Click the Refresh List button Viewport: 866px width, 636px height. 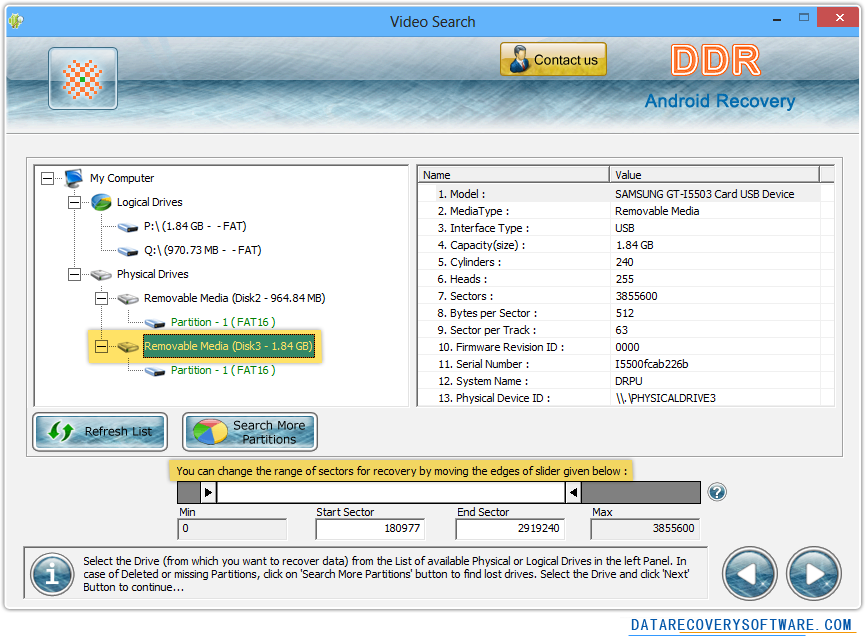point(100,432)
